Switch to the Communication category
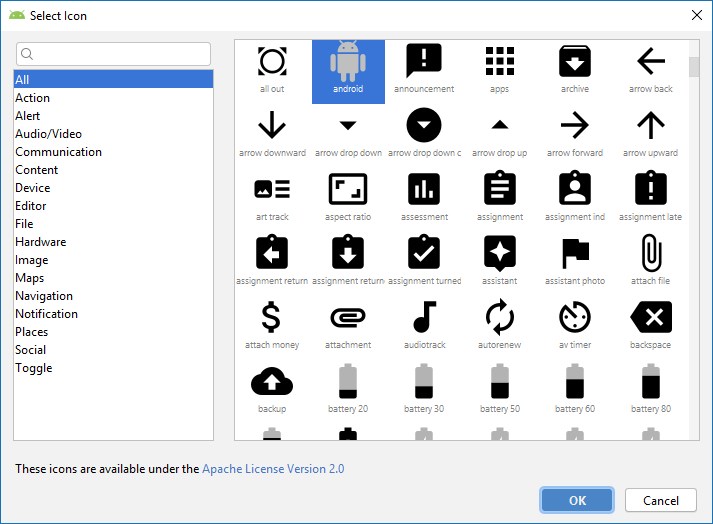Image resolution: width=713 pixels, height=524 pixels. pyautogui.click(x=113, y=151)
